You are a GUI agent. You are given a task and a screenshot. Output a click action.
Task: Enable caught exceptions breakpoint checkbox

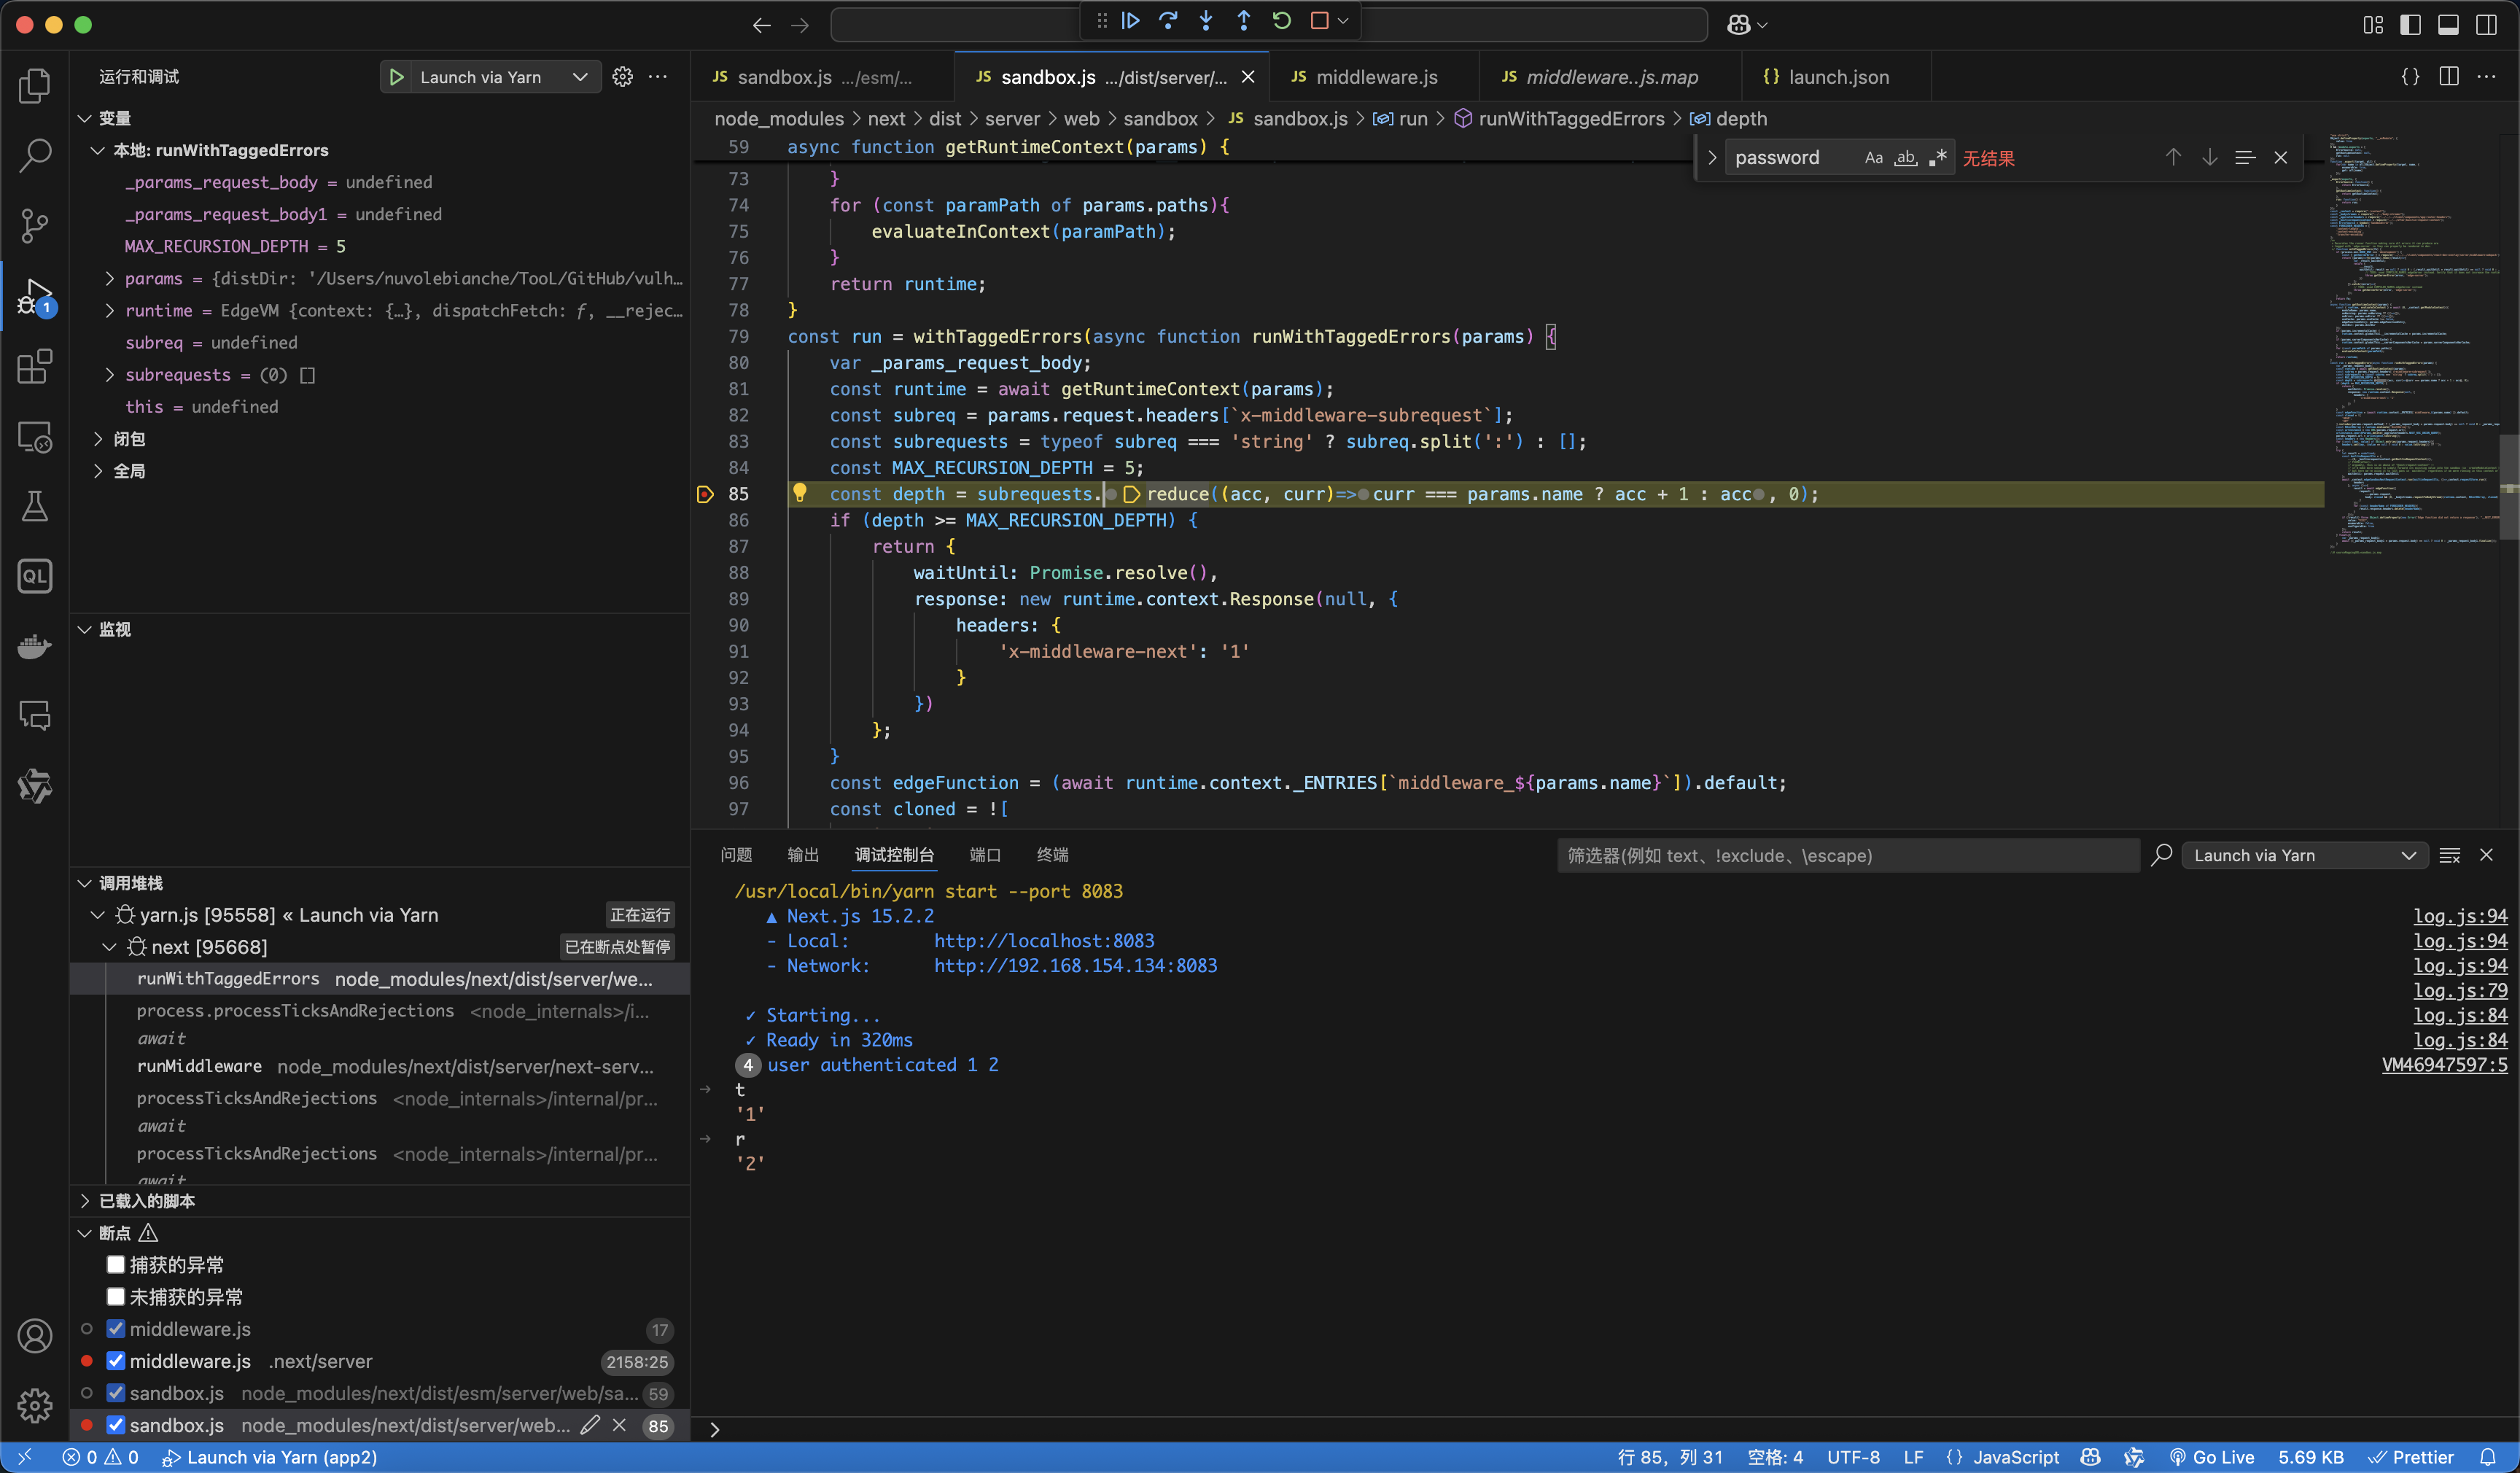tap(116, 1265)
